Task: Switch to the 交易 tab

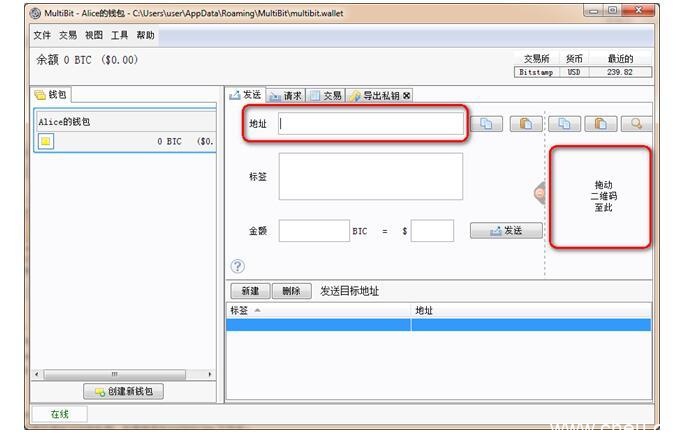Action: 326,96
